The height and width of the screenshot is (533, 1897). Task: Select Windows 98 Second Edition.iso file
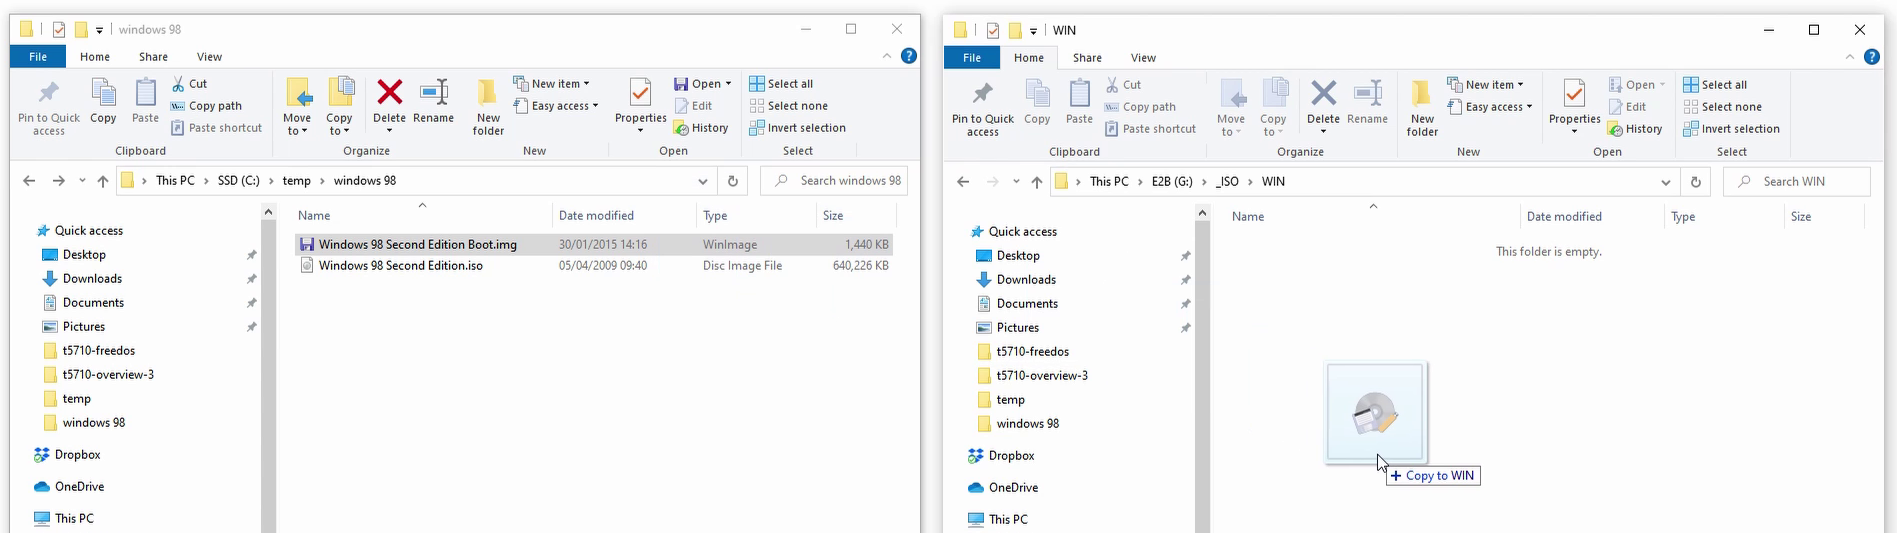[x=400, y=266]
